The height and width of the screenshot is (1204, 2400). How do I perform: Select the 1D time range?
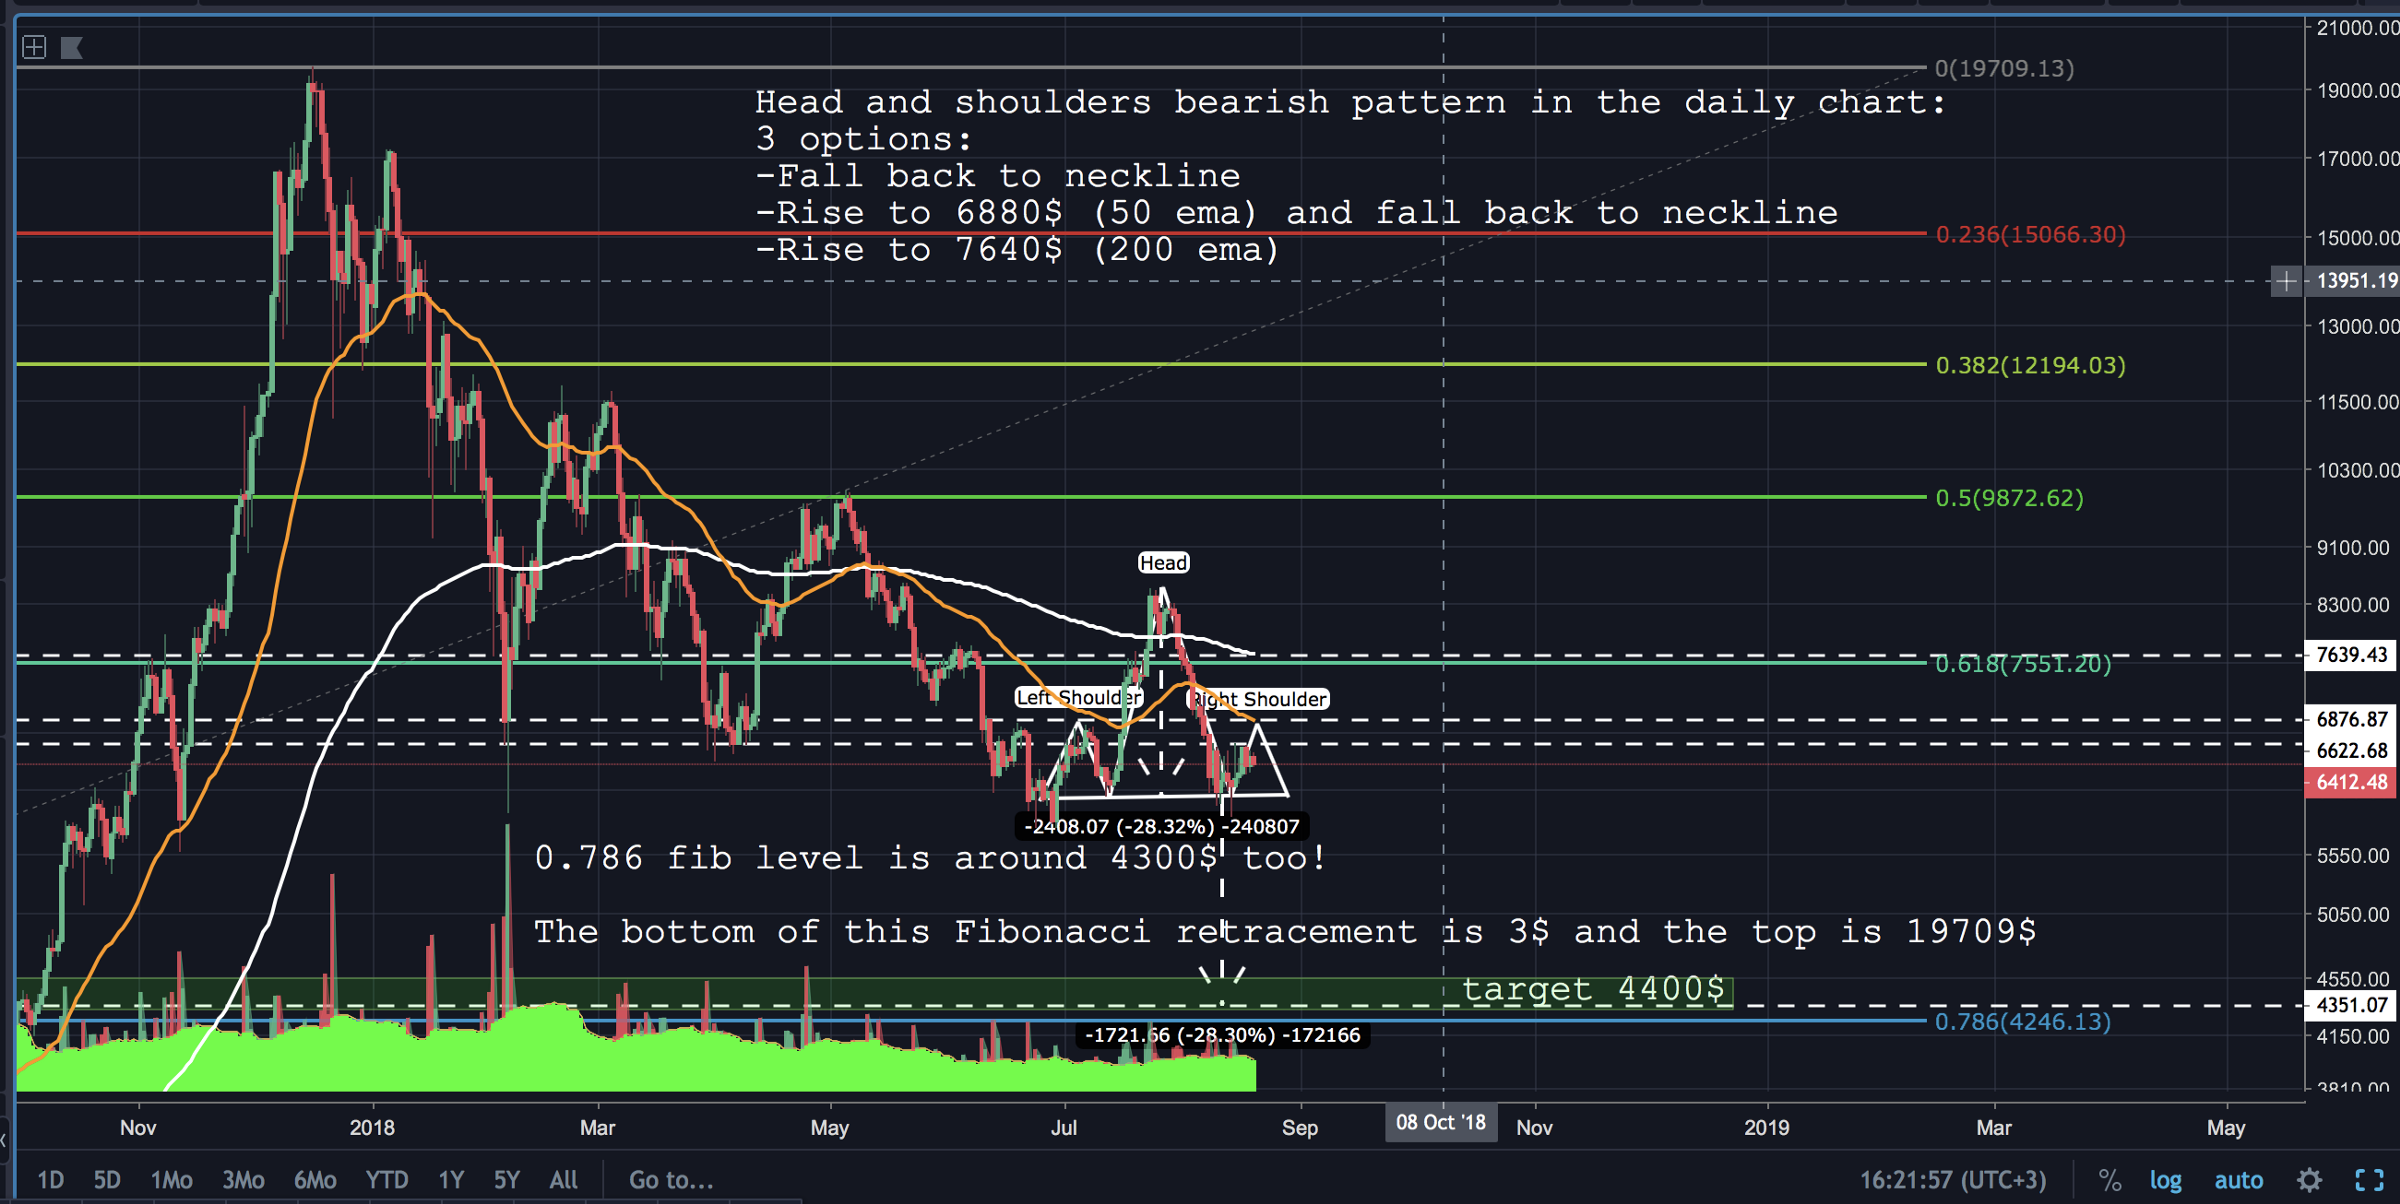tap(50, 1181)
